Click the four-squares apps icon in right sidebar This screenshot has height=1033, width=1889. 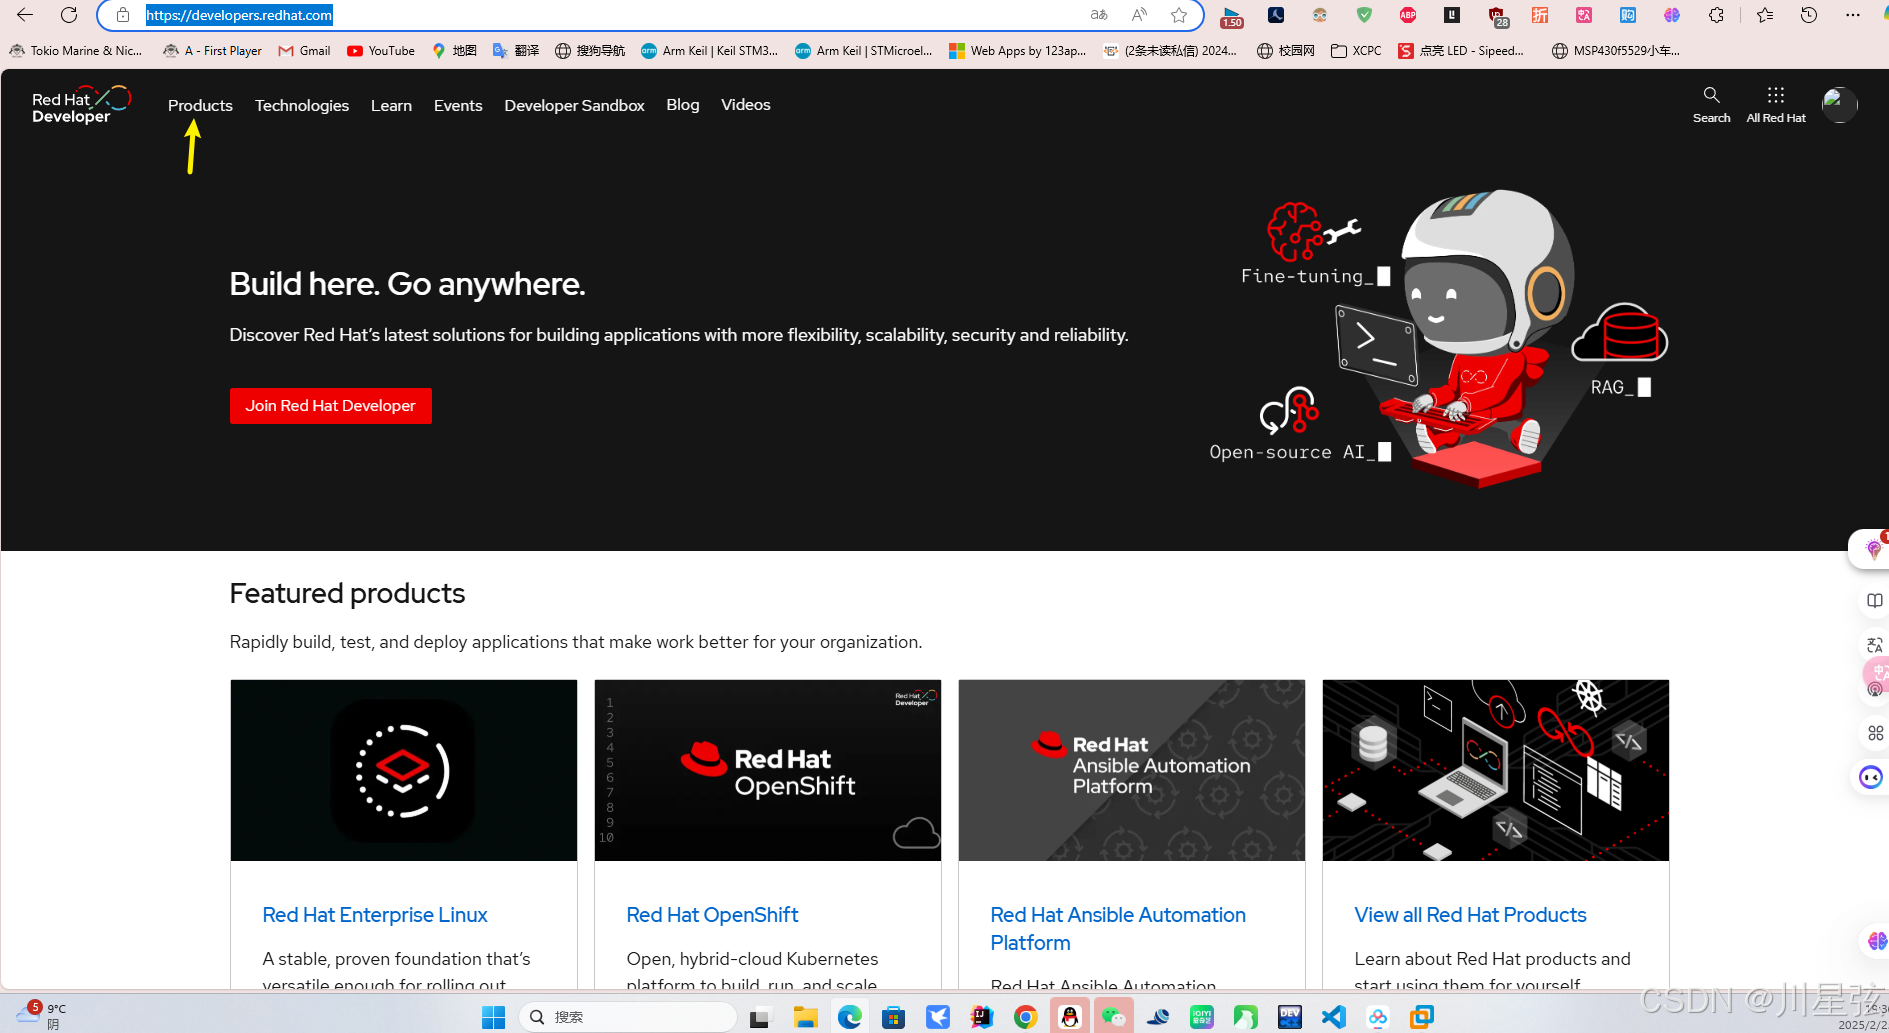click(x=1875, y=733)
